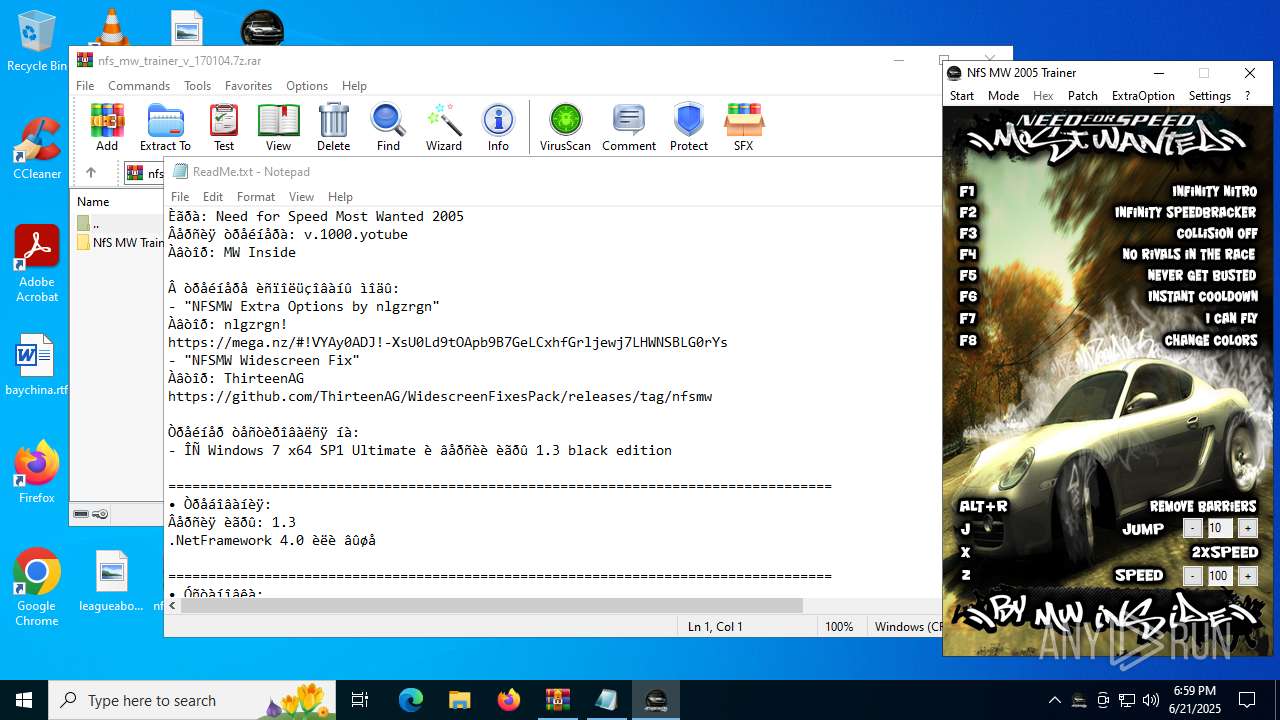1280x720 pixels.
Task: Open Task View from taskbar
Action: (x=360, y=700)
